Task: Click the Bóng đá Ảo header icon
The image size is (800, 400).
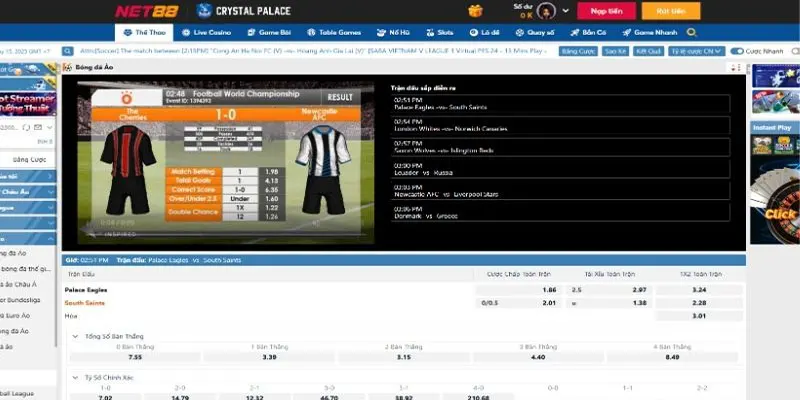Action: click(67, 67)
